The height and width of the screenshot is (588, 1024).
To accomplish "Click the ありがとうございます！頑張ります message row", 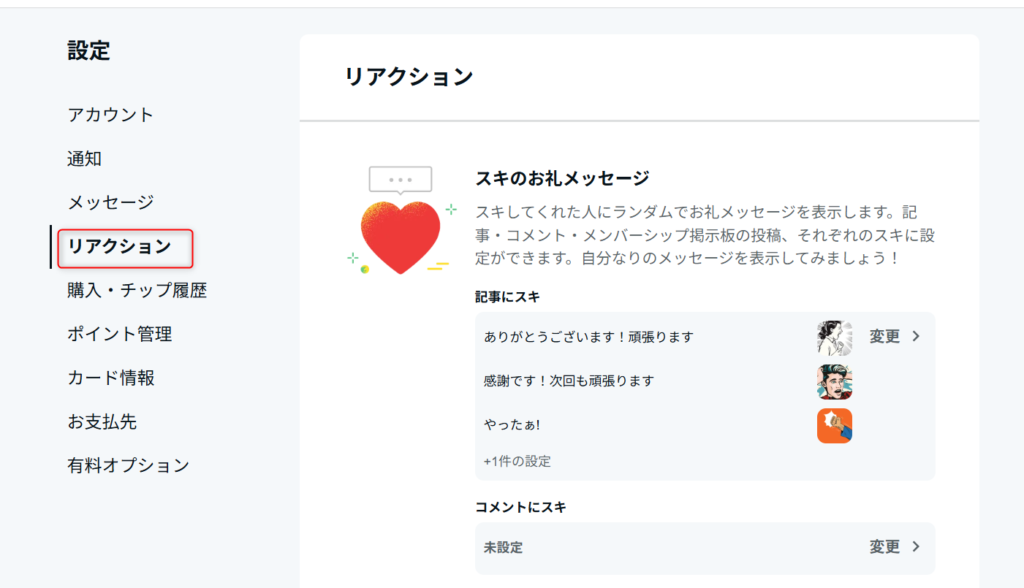I will click(588, 337).
